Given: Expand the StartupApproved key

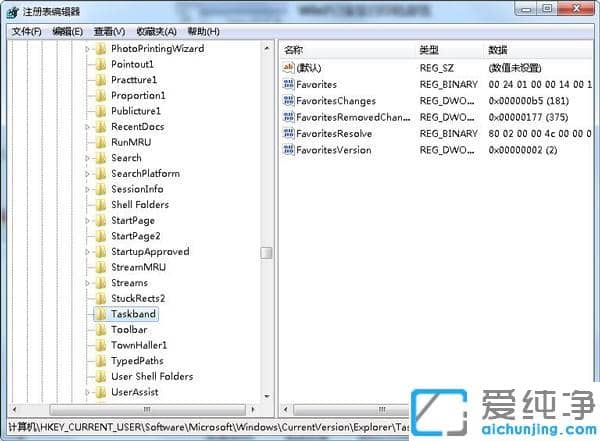Looking at the screenshot, I should [x=87, y=252].
